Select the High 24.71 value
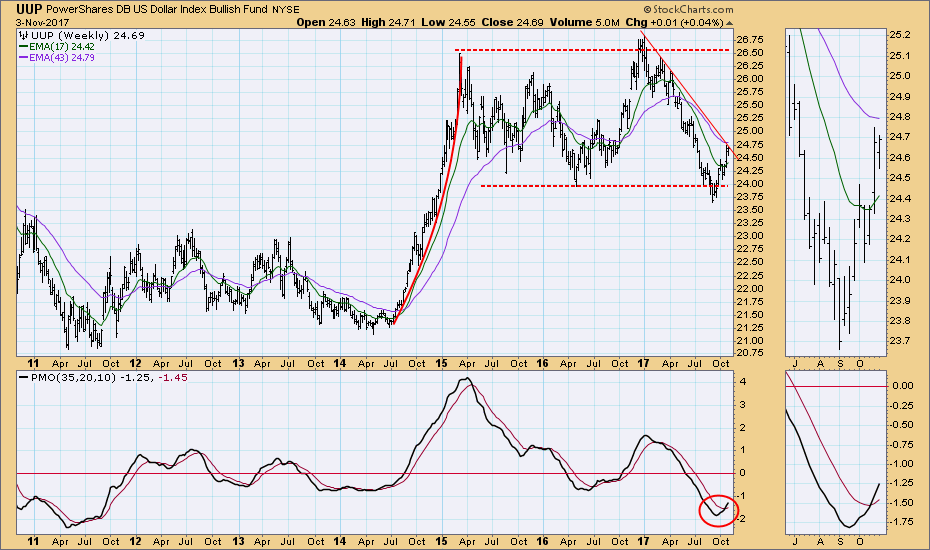Image resolution: width=930 pixels, height=550 pixels. [388, 23]
